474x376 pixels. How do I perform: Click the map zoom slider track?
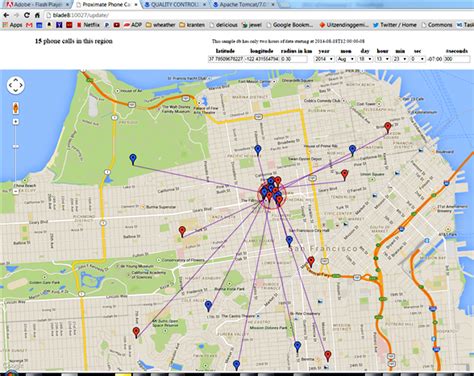pos(16,157)
